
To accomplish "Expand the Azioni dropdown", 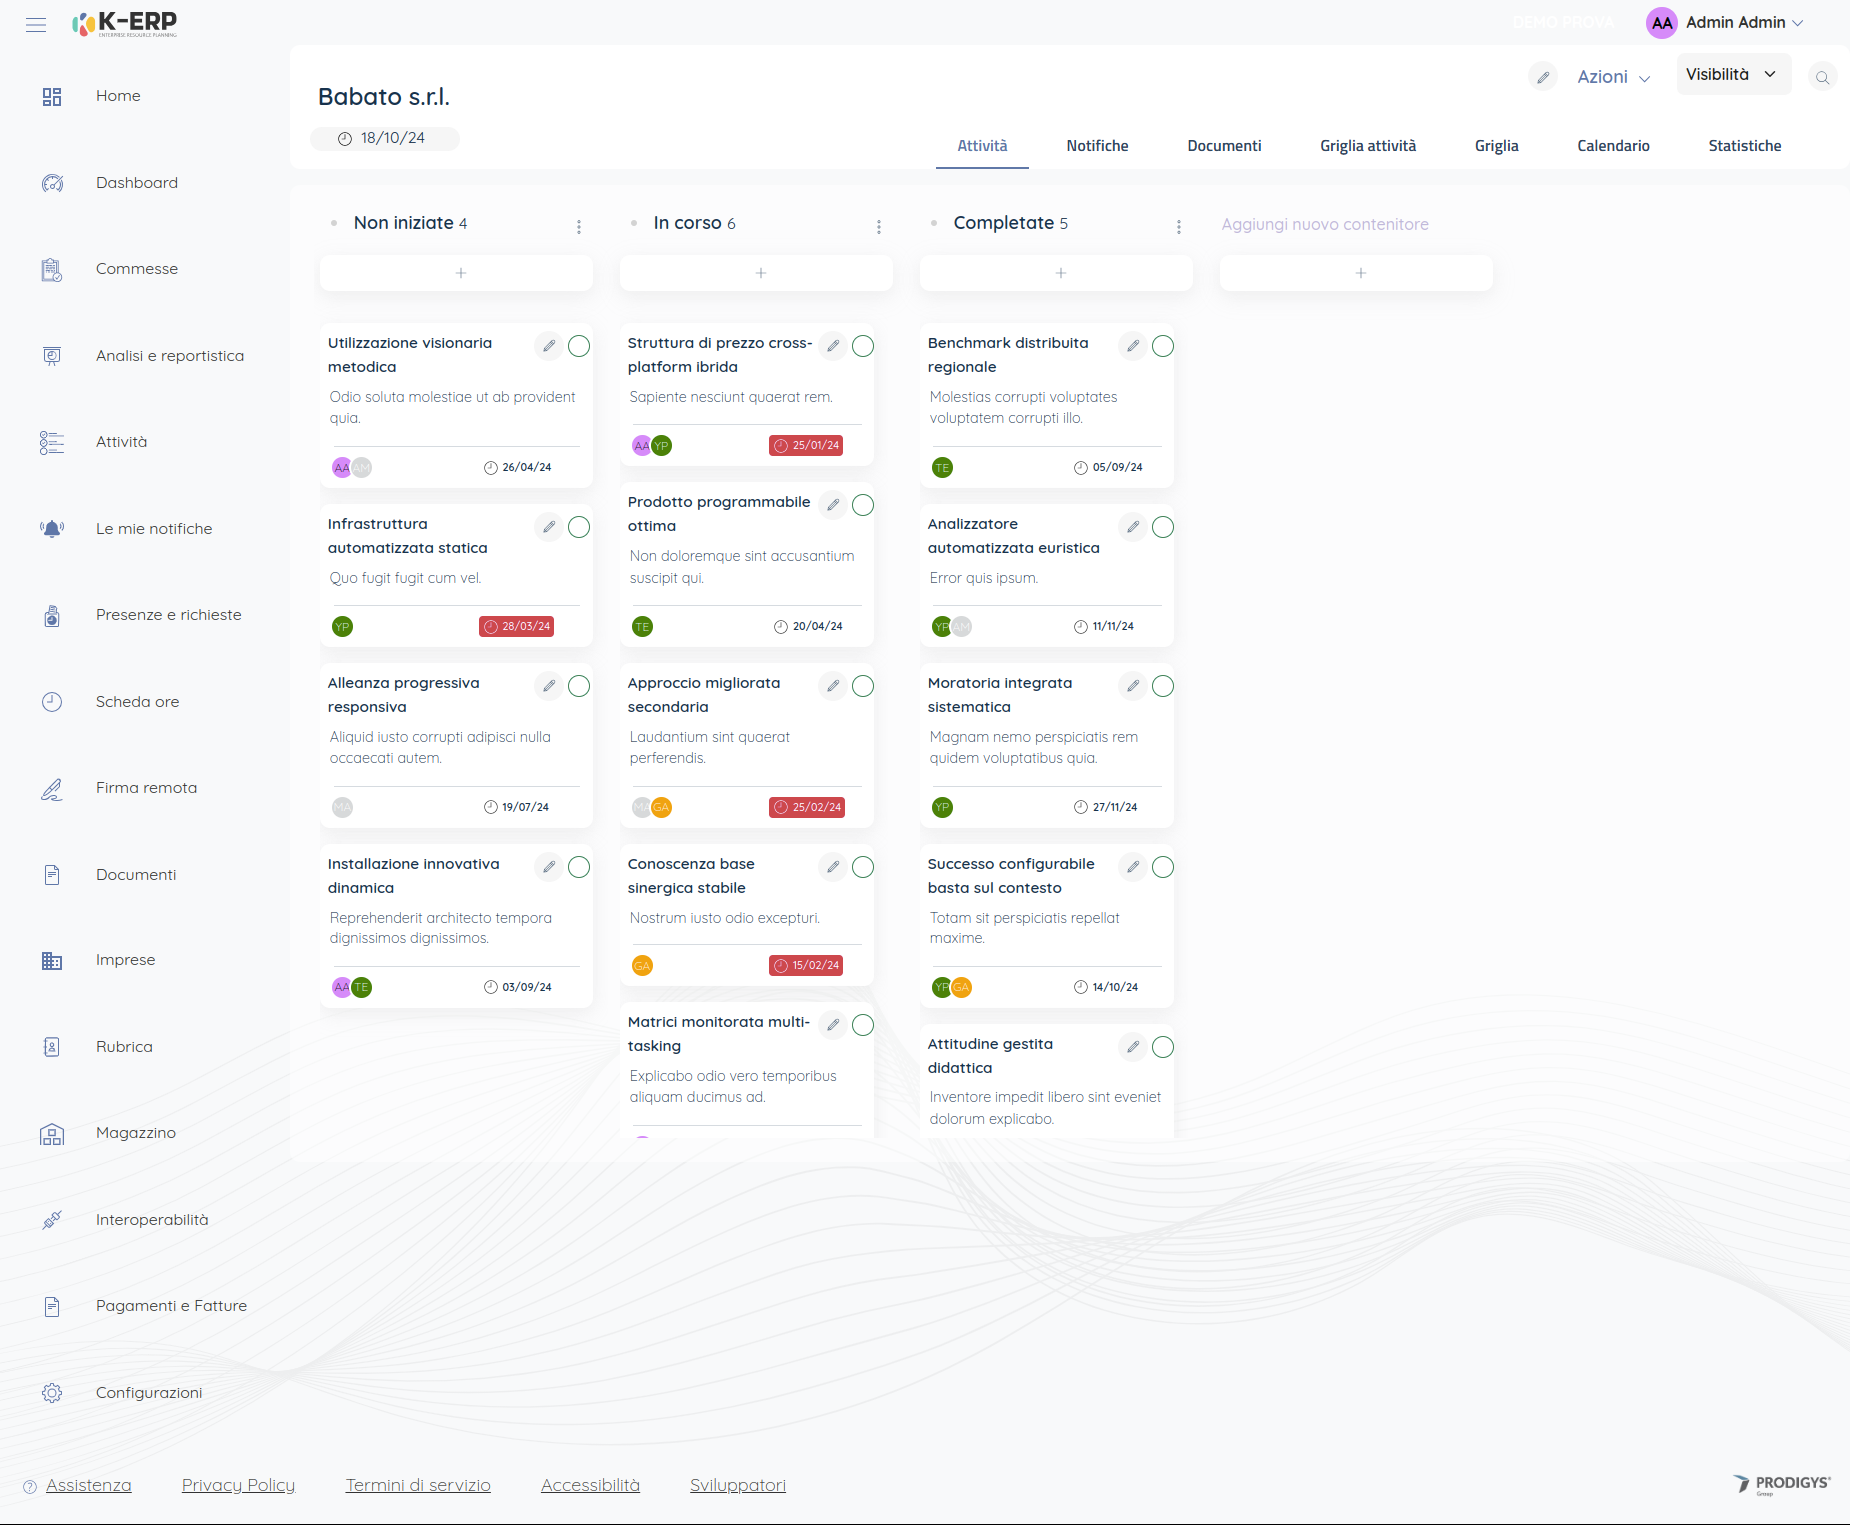I will 1613,77.
